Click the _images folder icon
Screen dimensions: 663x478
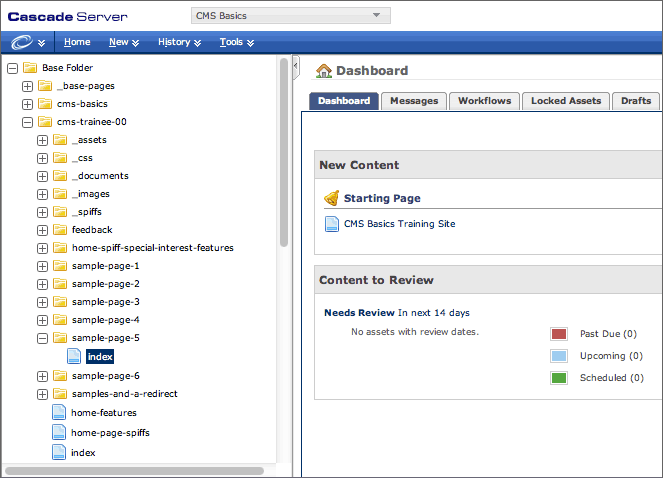click(x=59, y=194)
